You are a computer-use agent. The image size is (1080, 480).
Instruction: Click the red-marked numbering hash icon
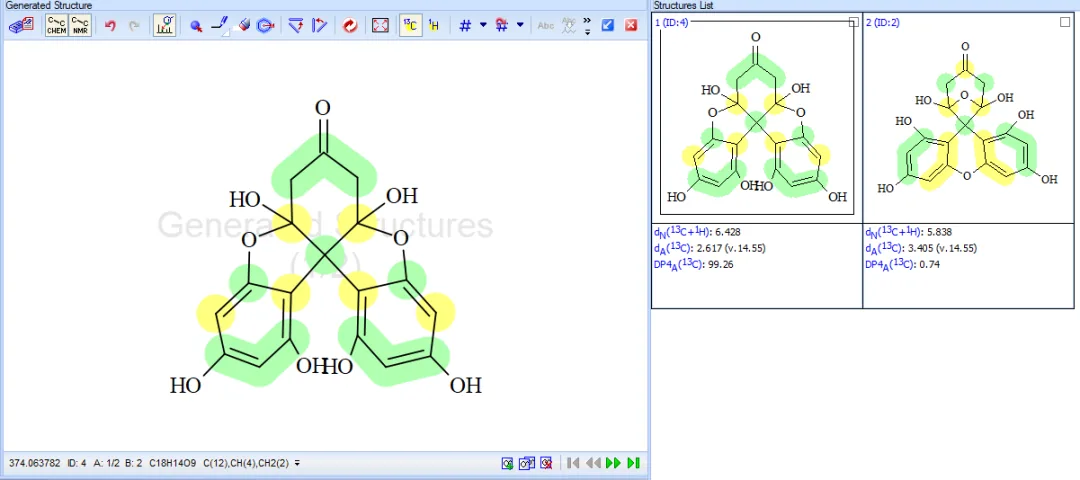(x=502, y=25)
